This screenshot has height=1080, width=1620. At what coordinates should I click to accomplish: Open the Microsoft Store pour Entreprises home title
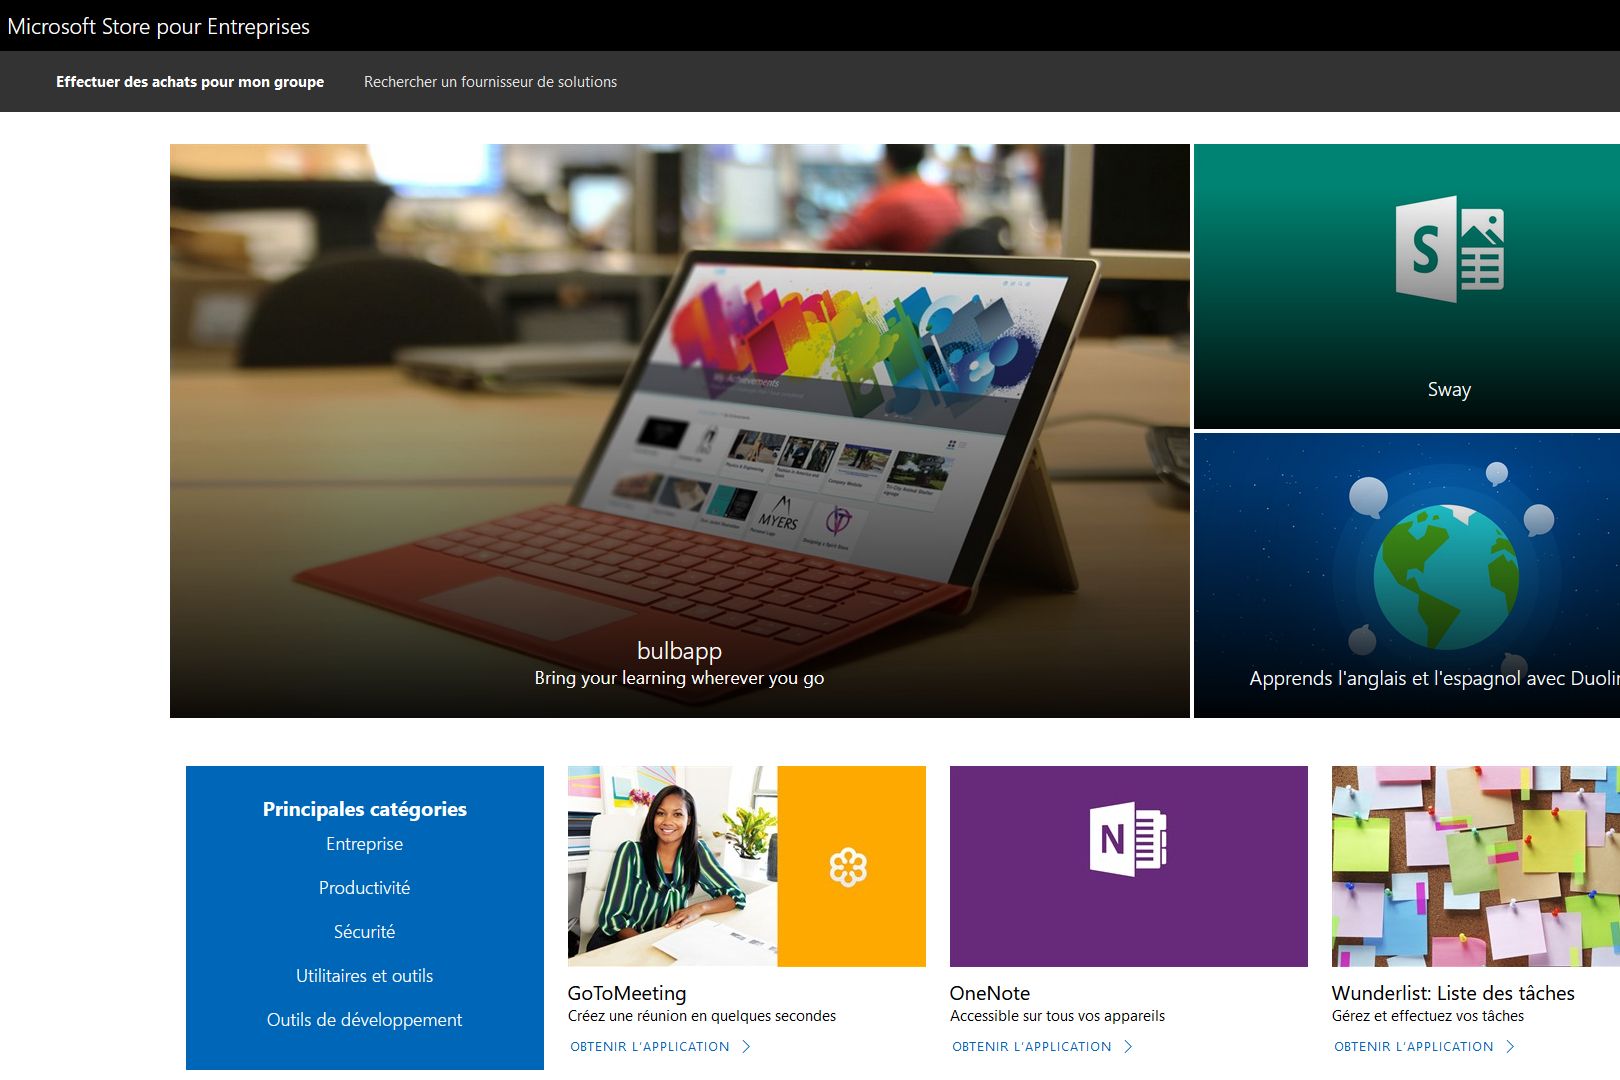click(158, 27)
